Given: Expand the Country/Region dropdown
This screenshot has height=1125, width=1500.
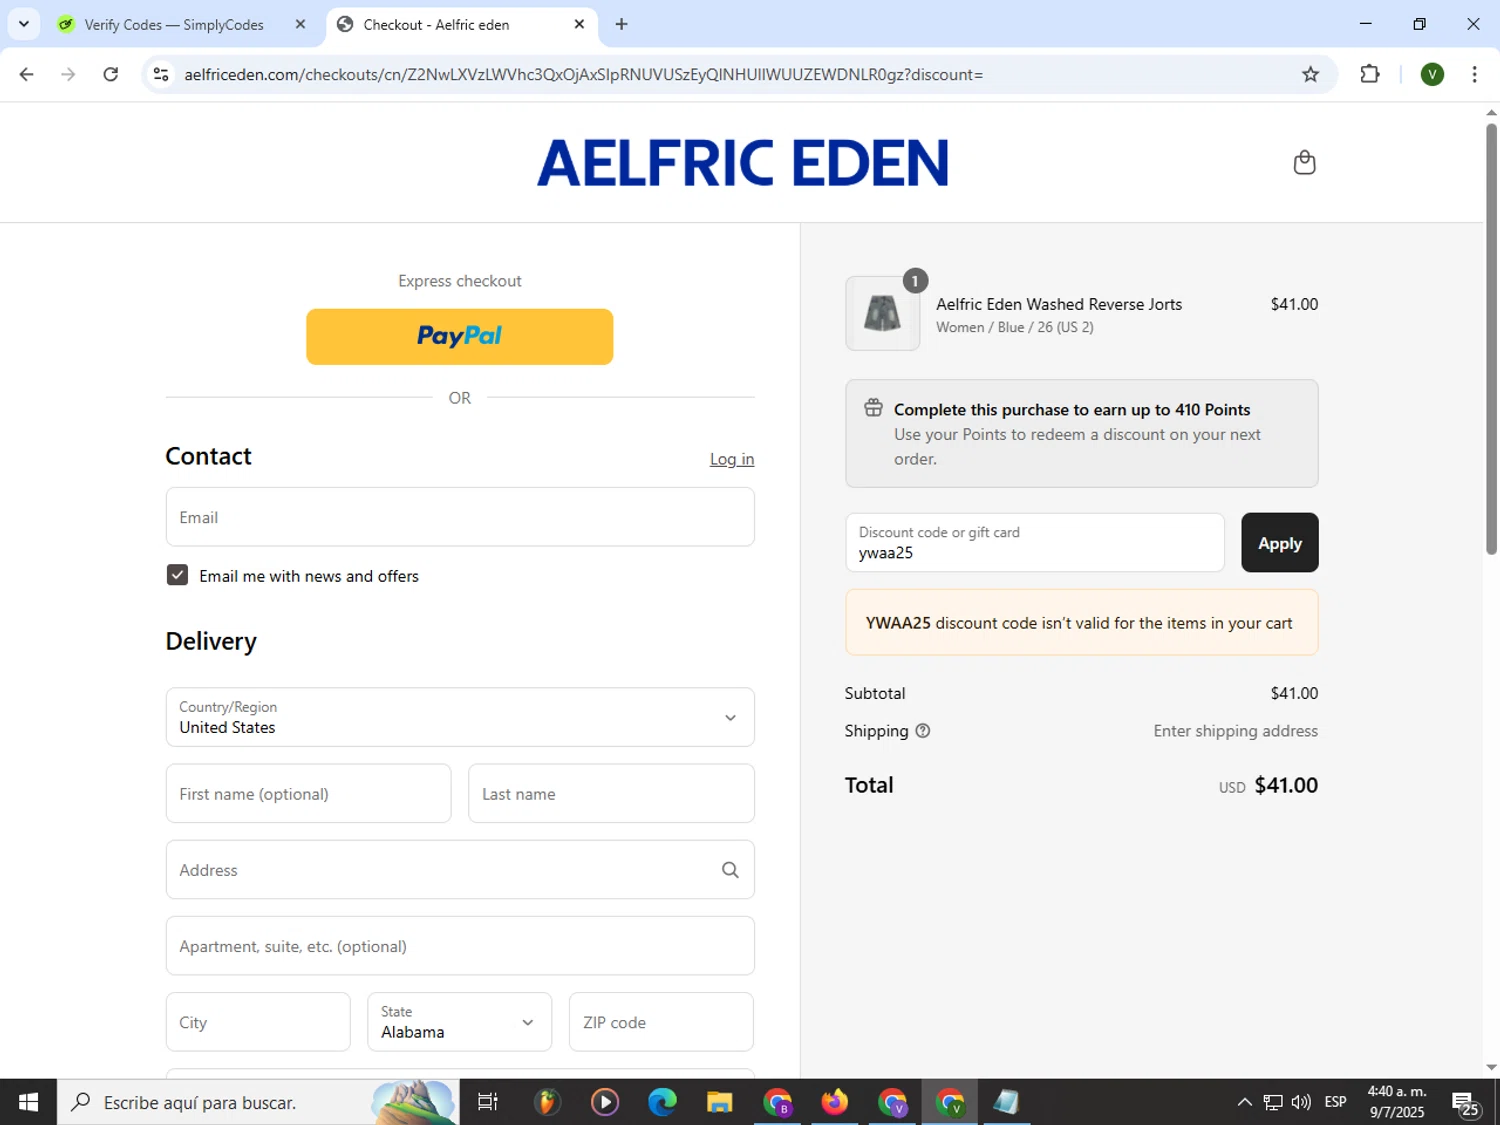Looking at the screenshot, I should click(x=460, y=717).
